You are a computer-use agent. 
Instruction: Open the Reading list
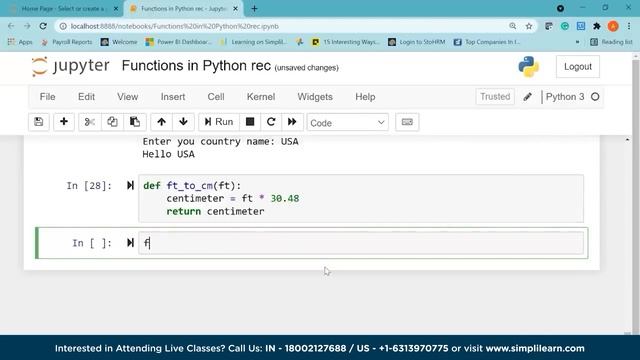[x=611, y=42]
